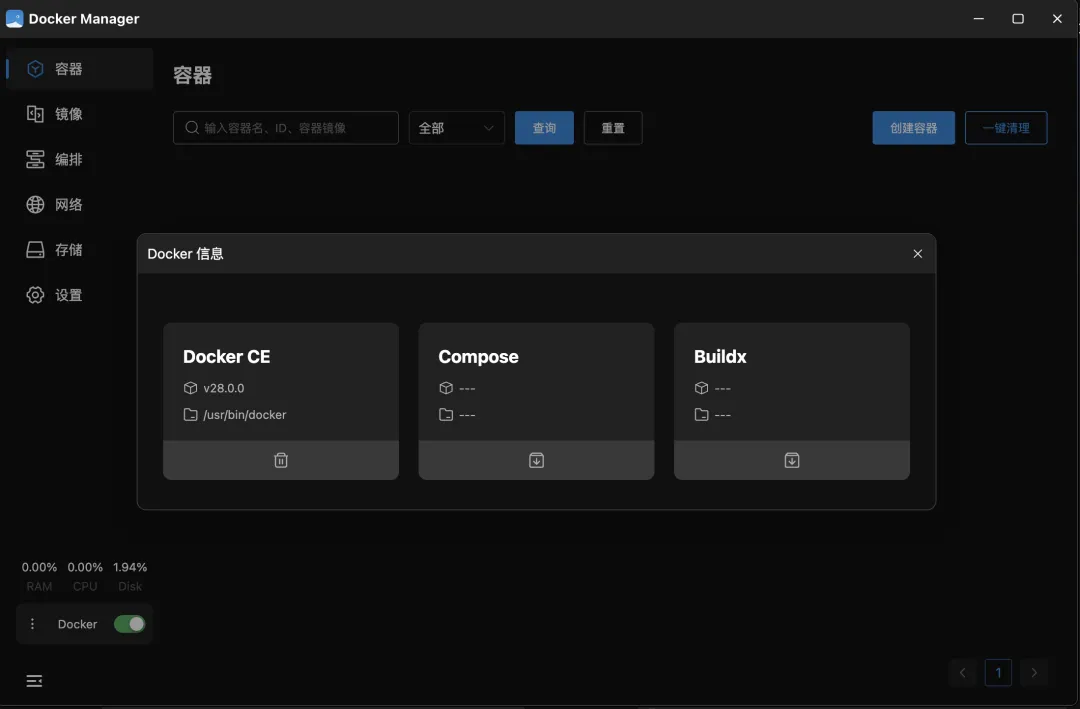Viewport: 1080px width, 709px height.
Task: Click the Buildx card title
Action: pos(720,356)
